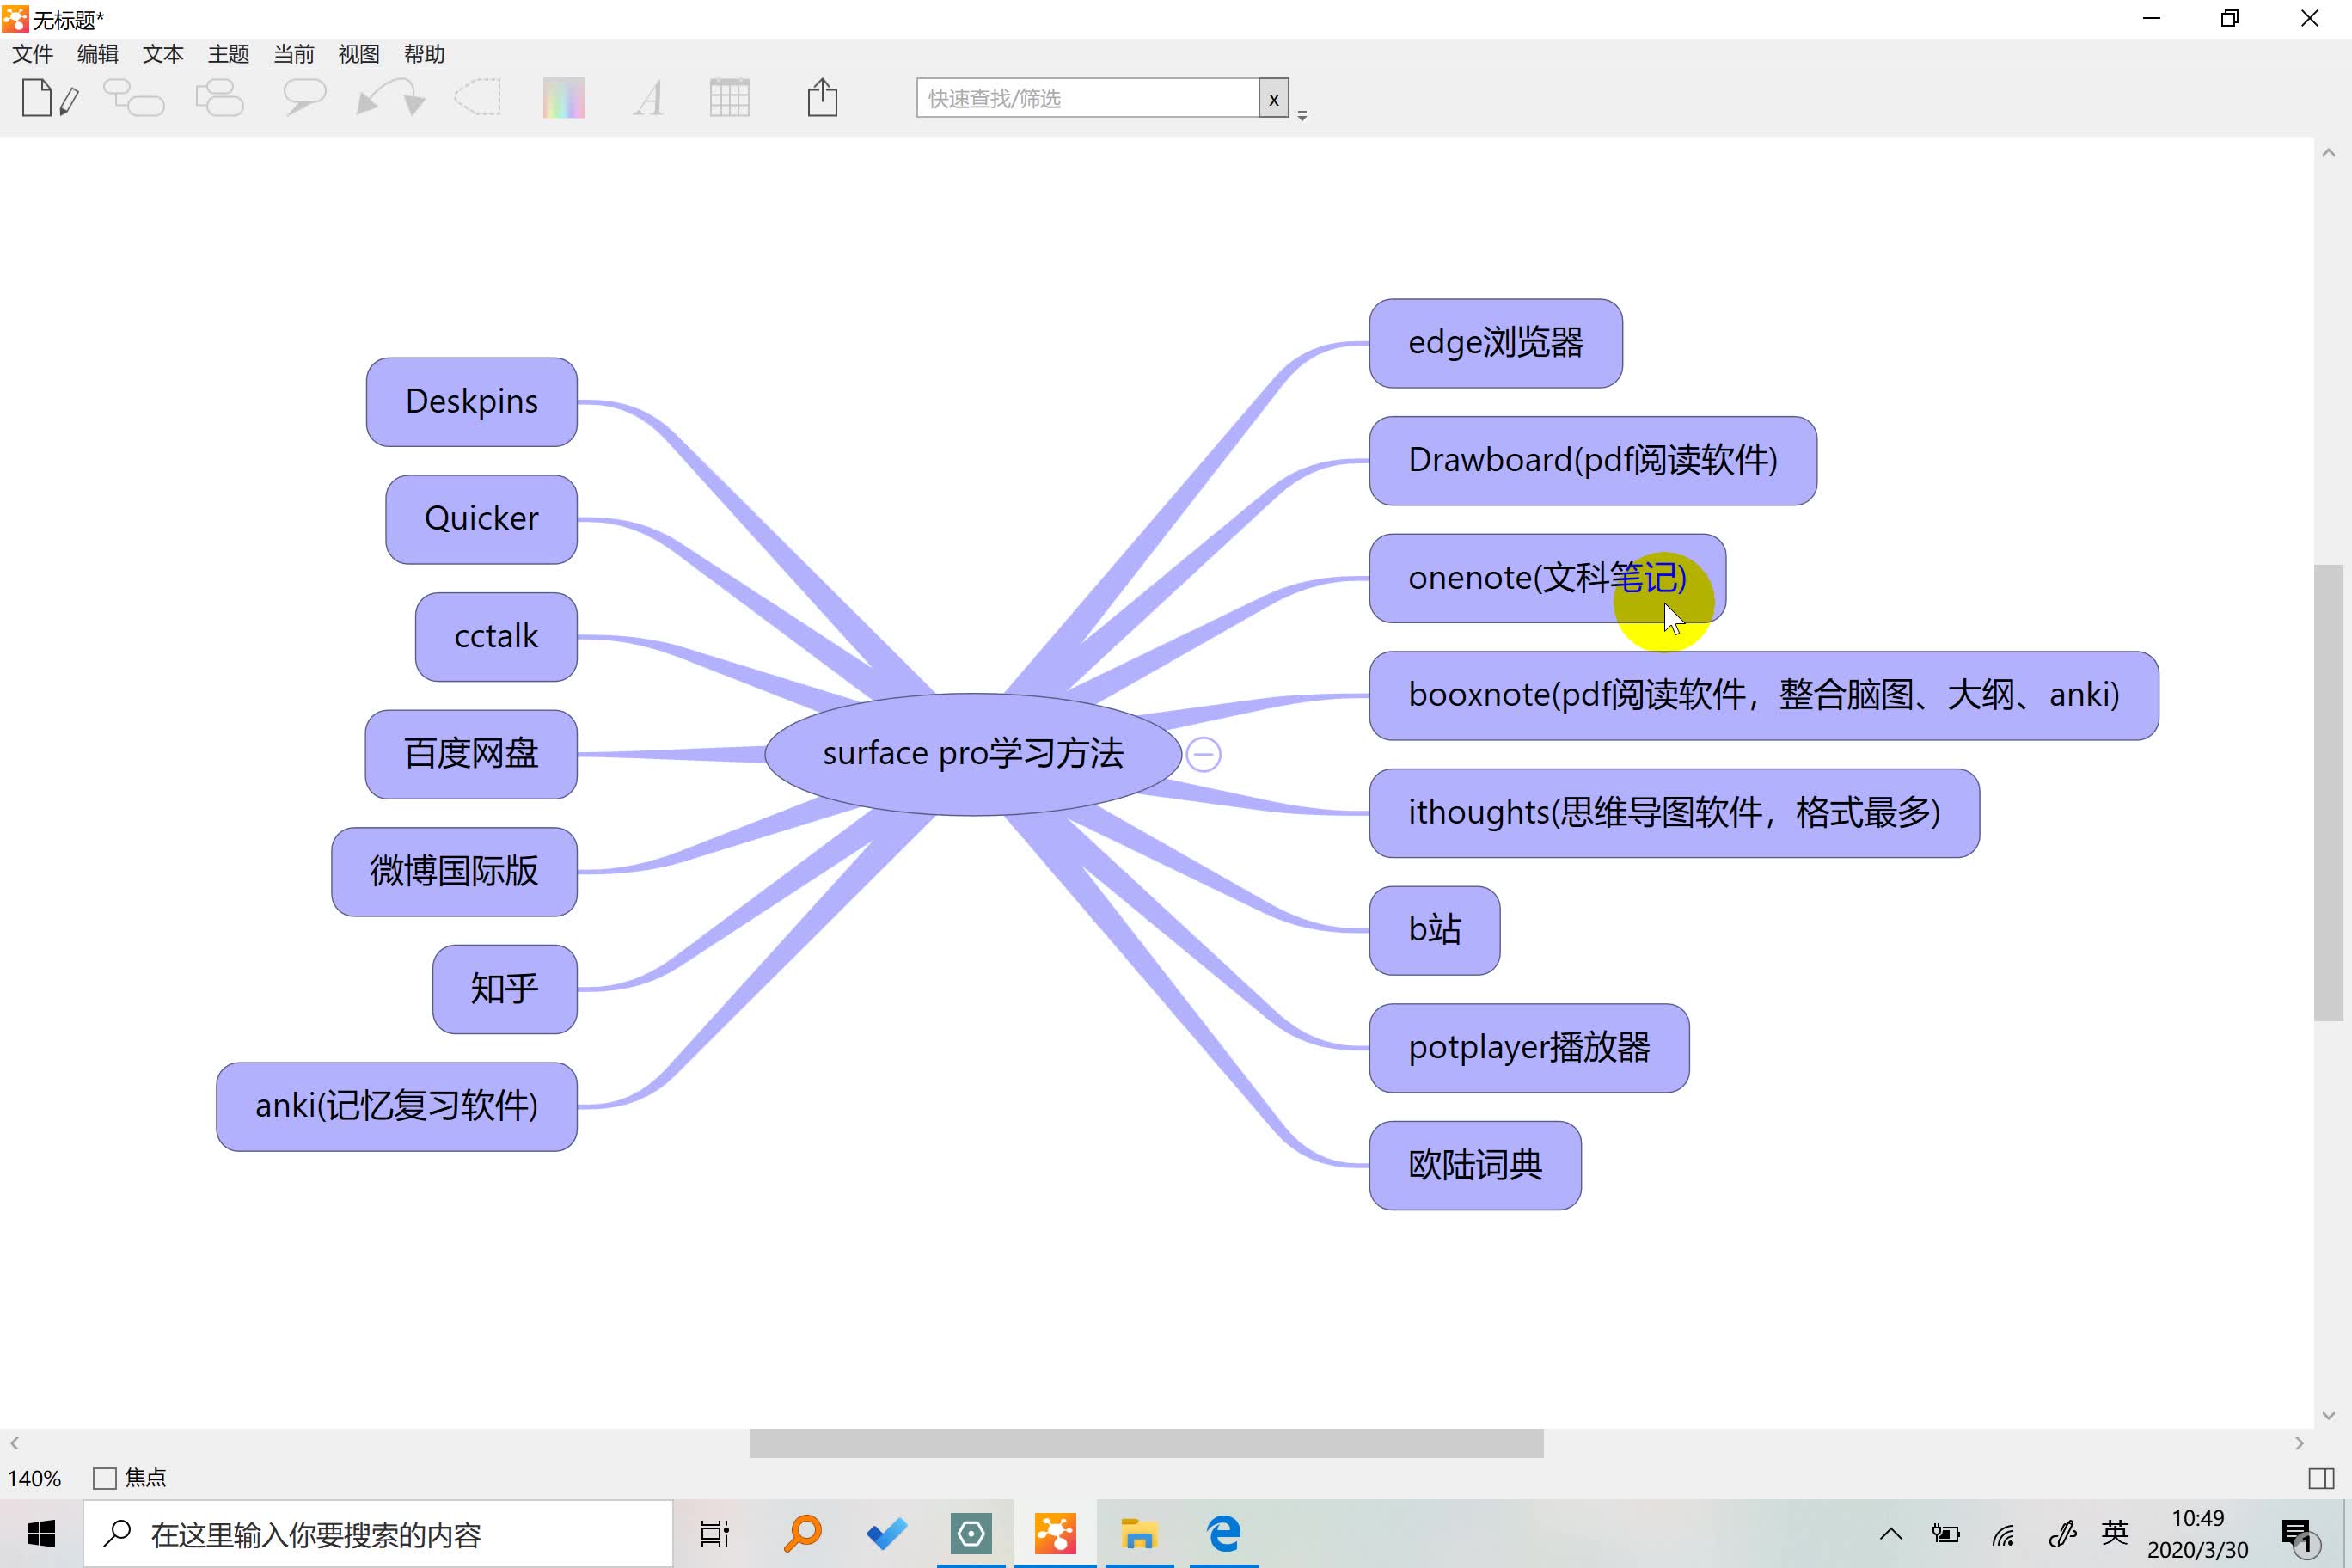Toggle the side panel icon in status bar
The width and height of the screenshot is (2352, 1568).
[x=2321, y=1478]
